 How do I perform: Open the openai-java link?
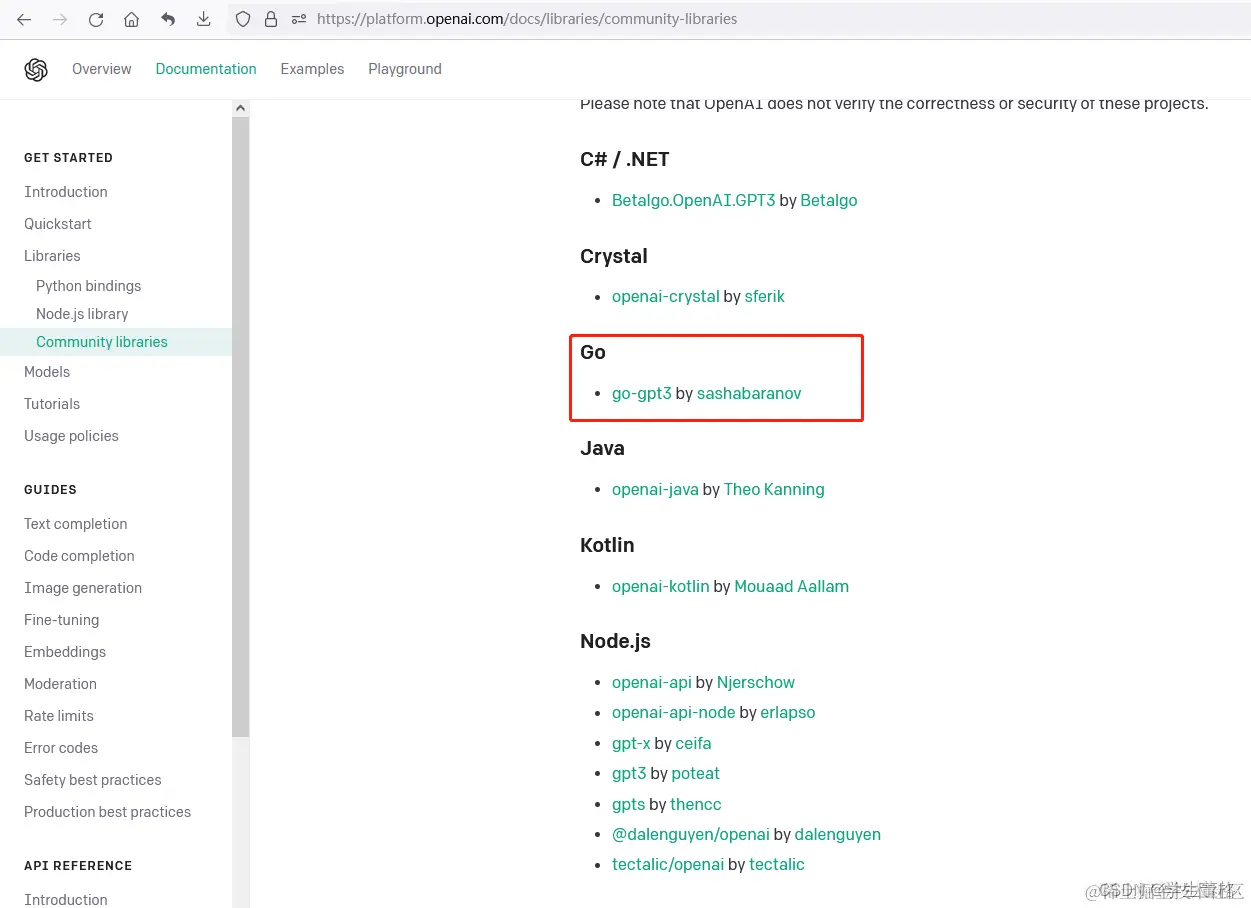tap(655, 489)
